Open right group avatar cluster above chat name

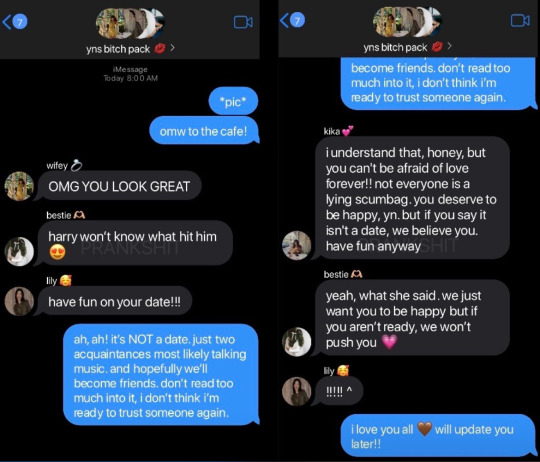tap(407, 21)
